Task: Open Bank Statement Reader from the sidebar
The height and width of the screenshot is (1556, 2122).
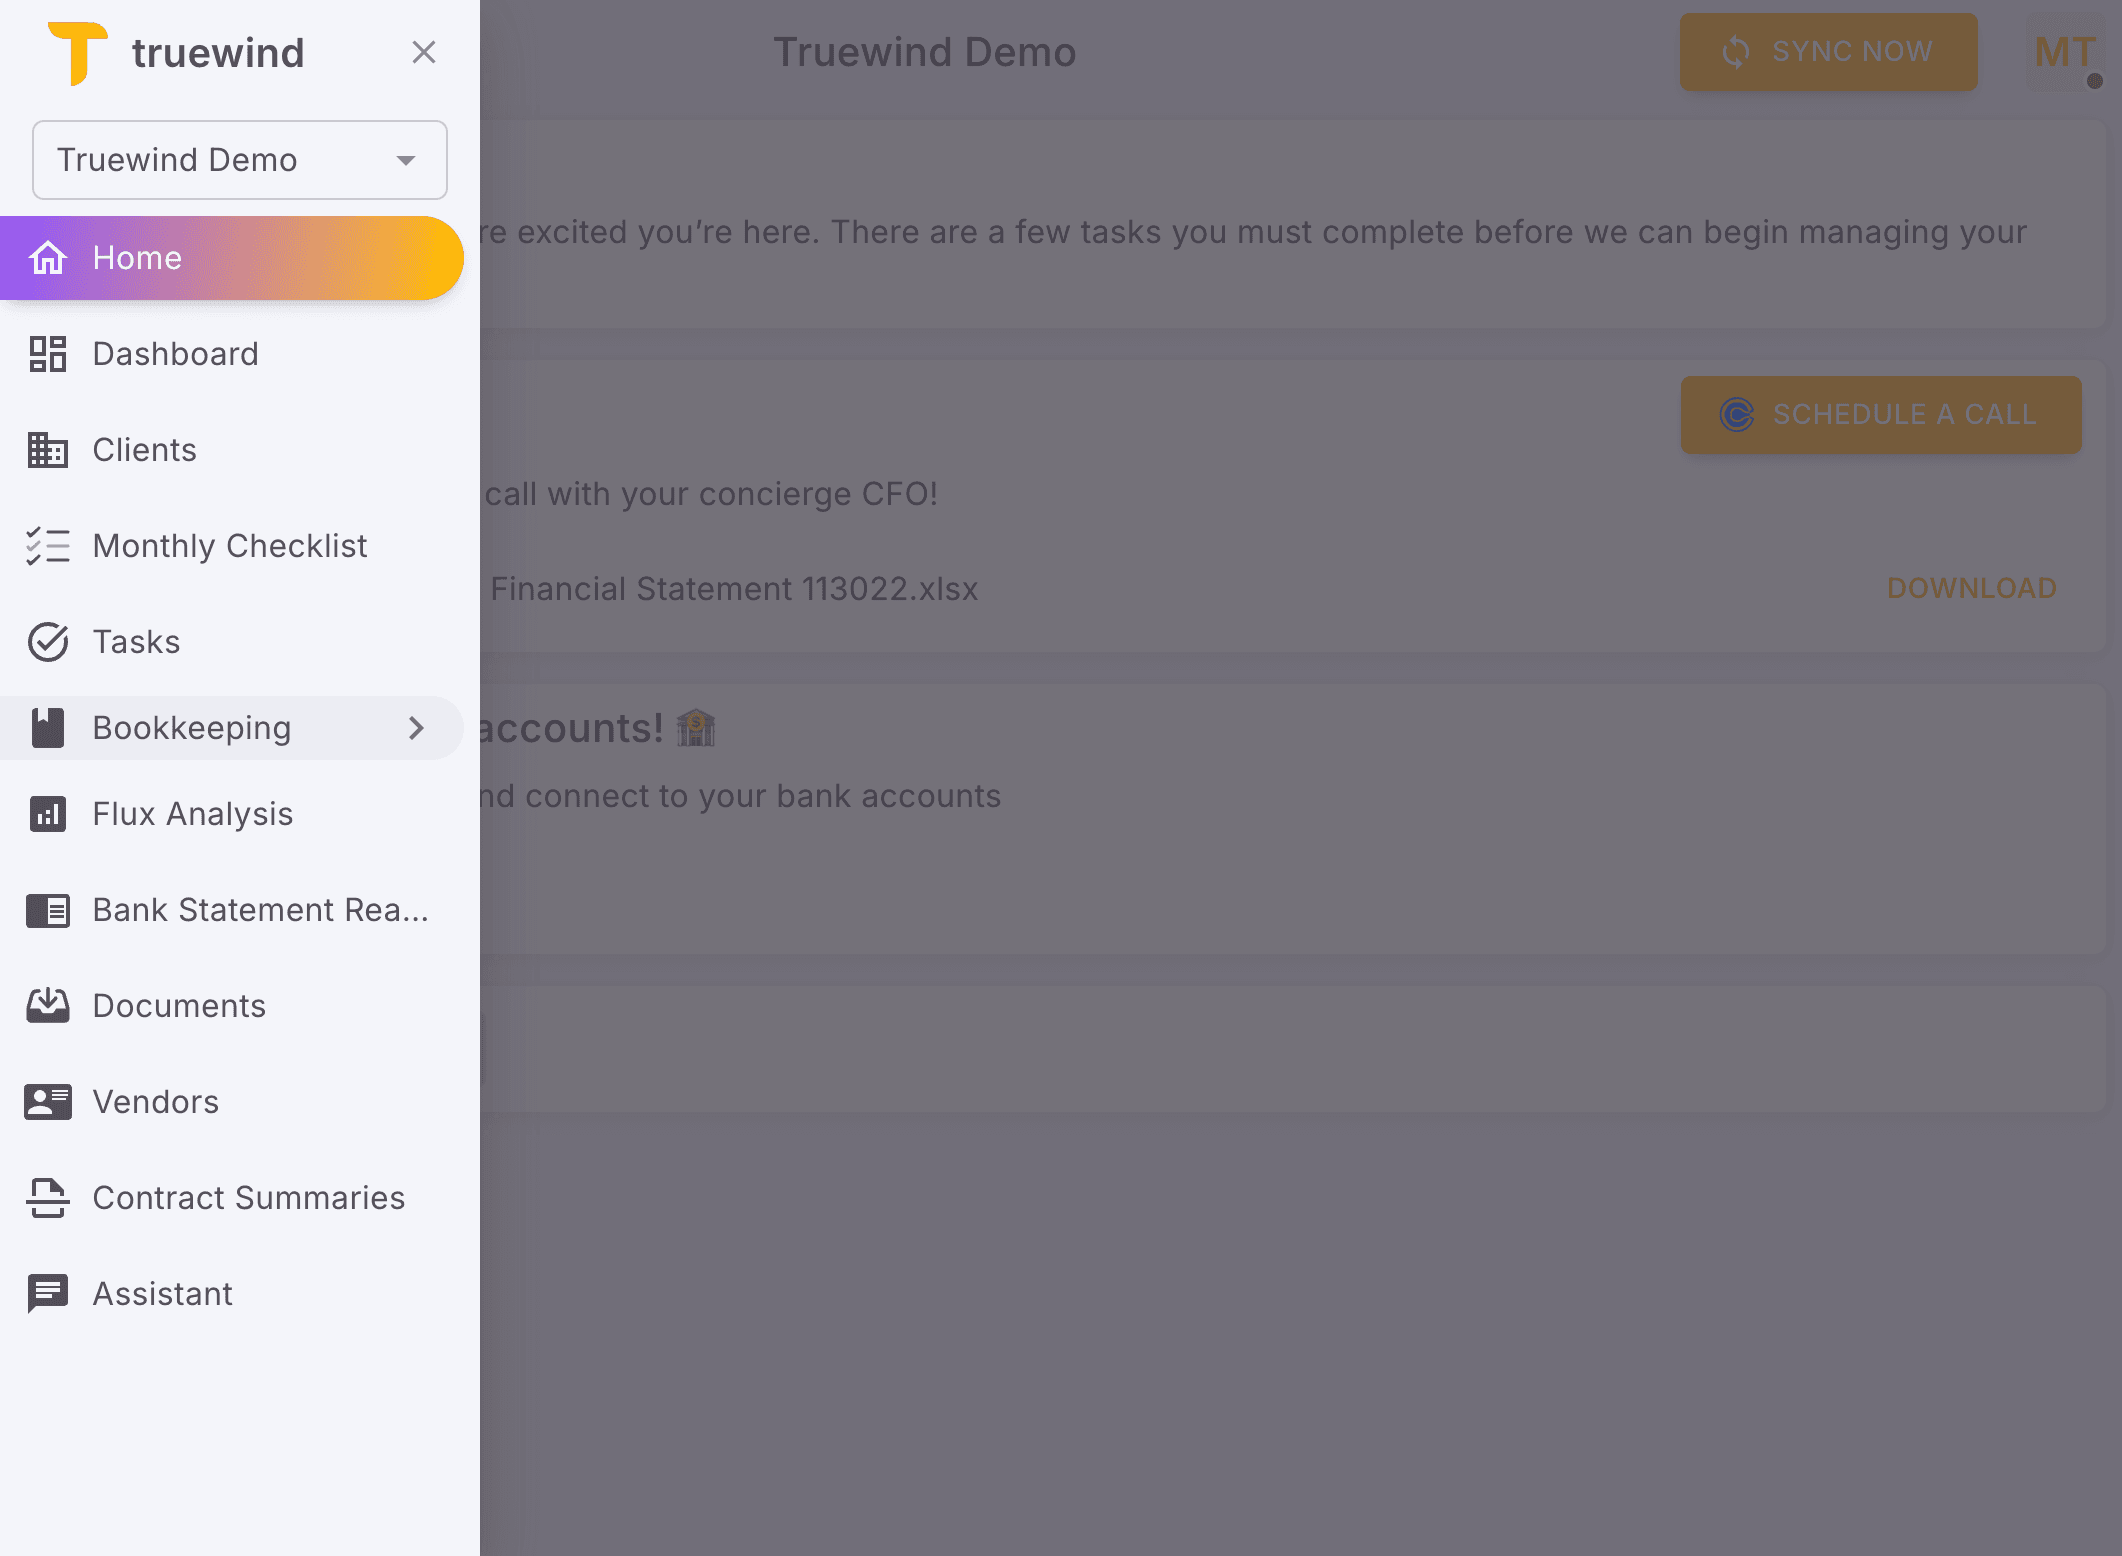Action: pos(260,909)
